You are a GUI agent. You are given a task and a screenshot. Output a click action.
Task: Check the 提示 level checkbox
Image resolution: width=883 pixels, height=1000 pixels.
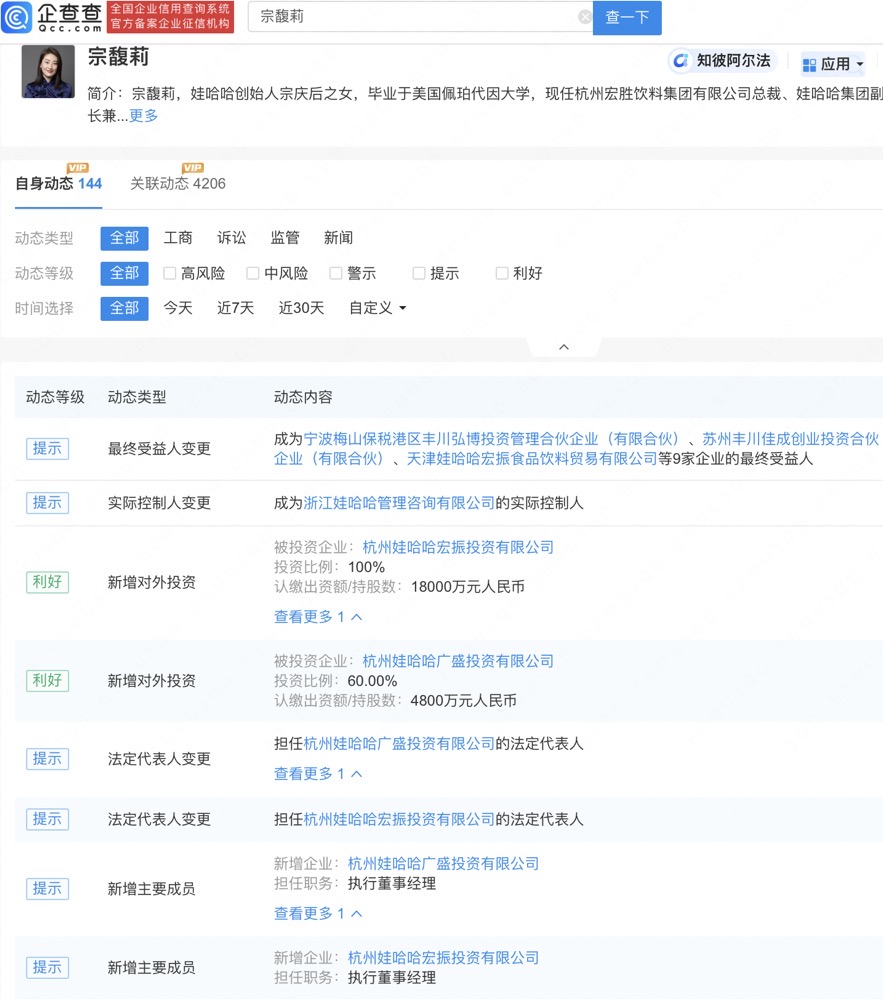(x=419, y=273)
